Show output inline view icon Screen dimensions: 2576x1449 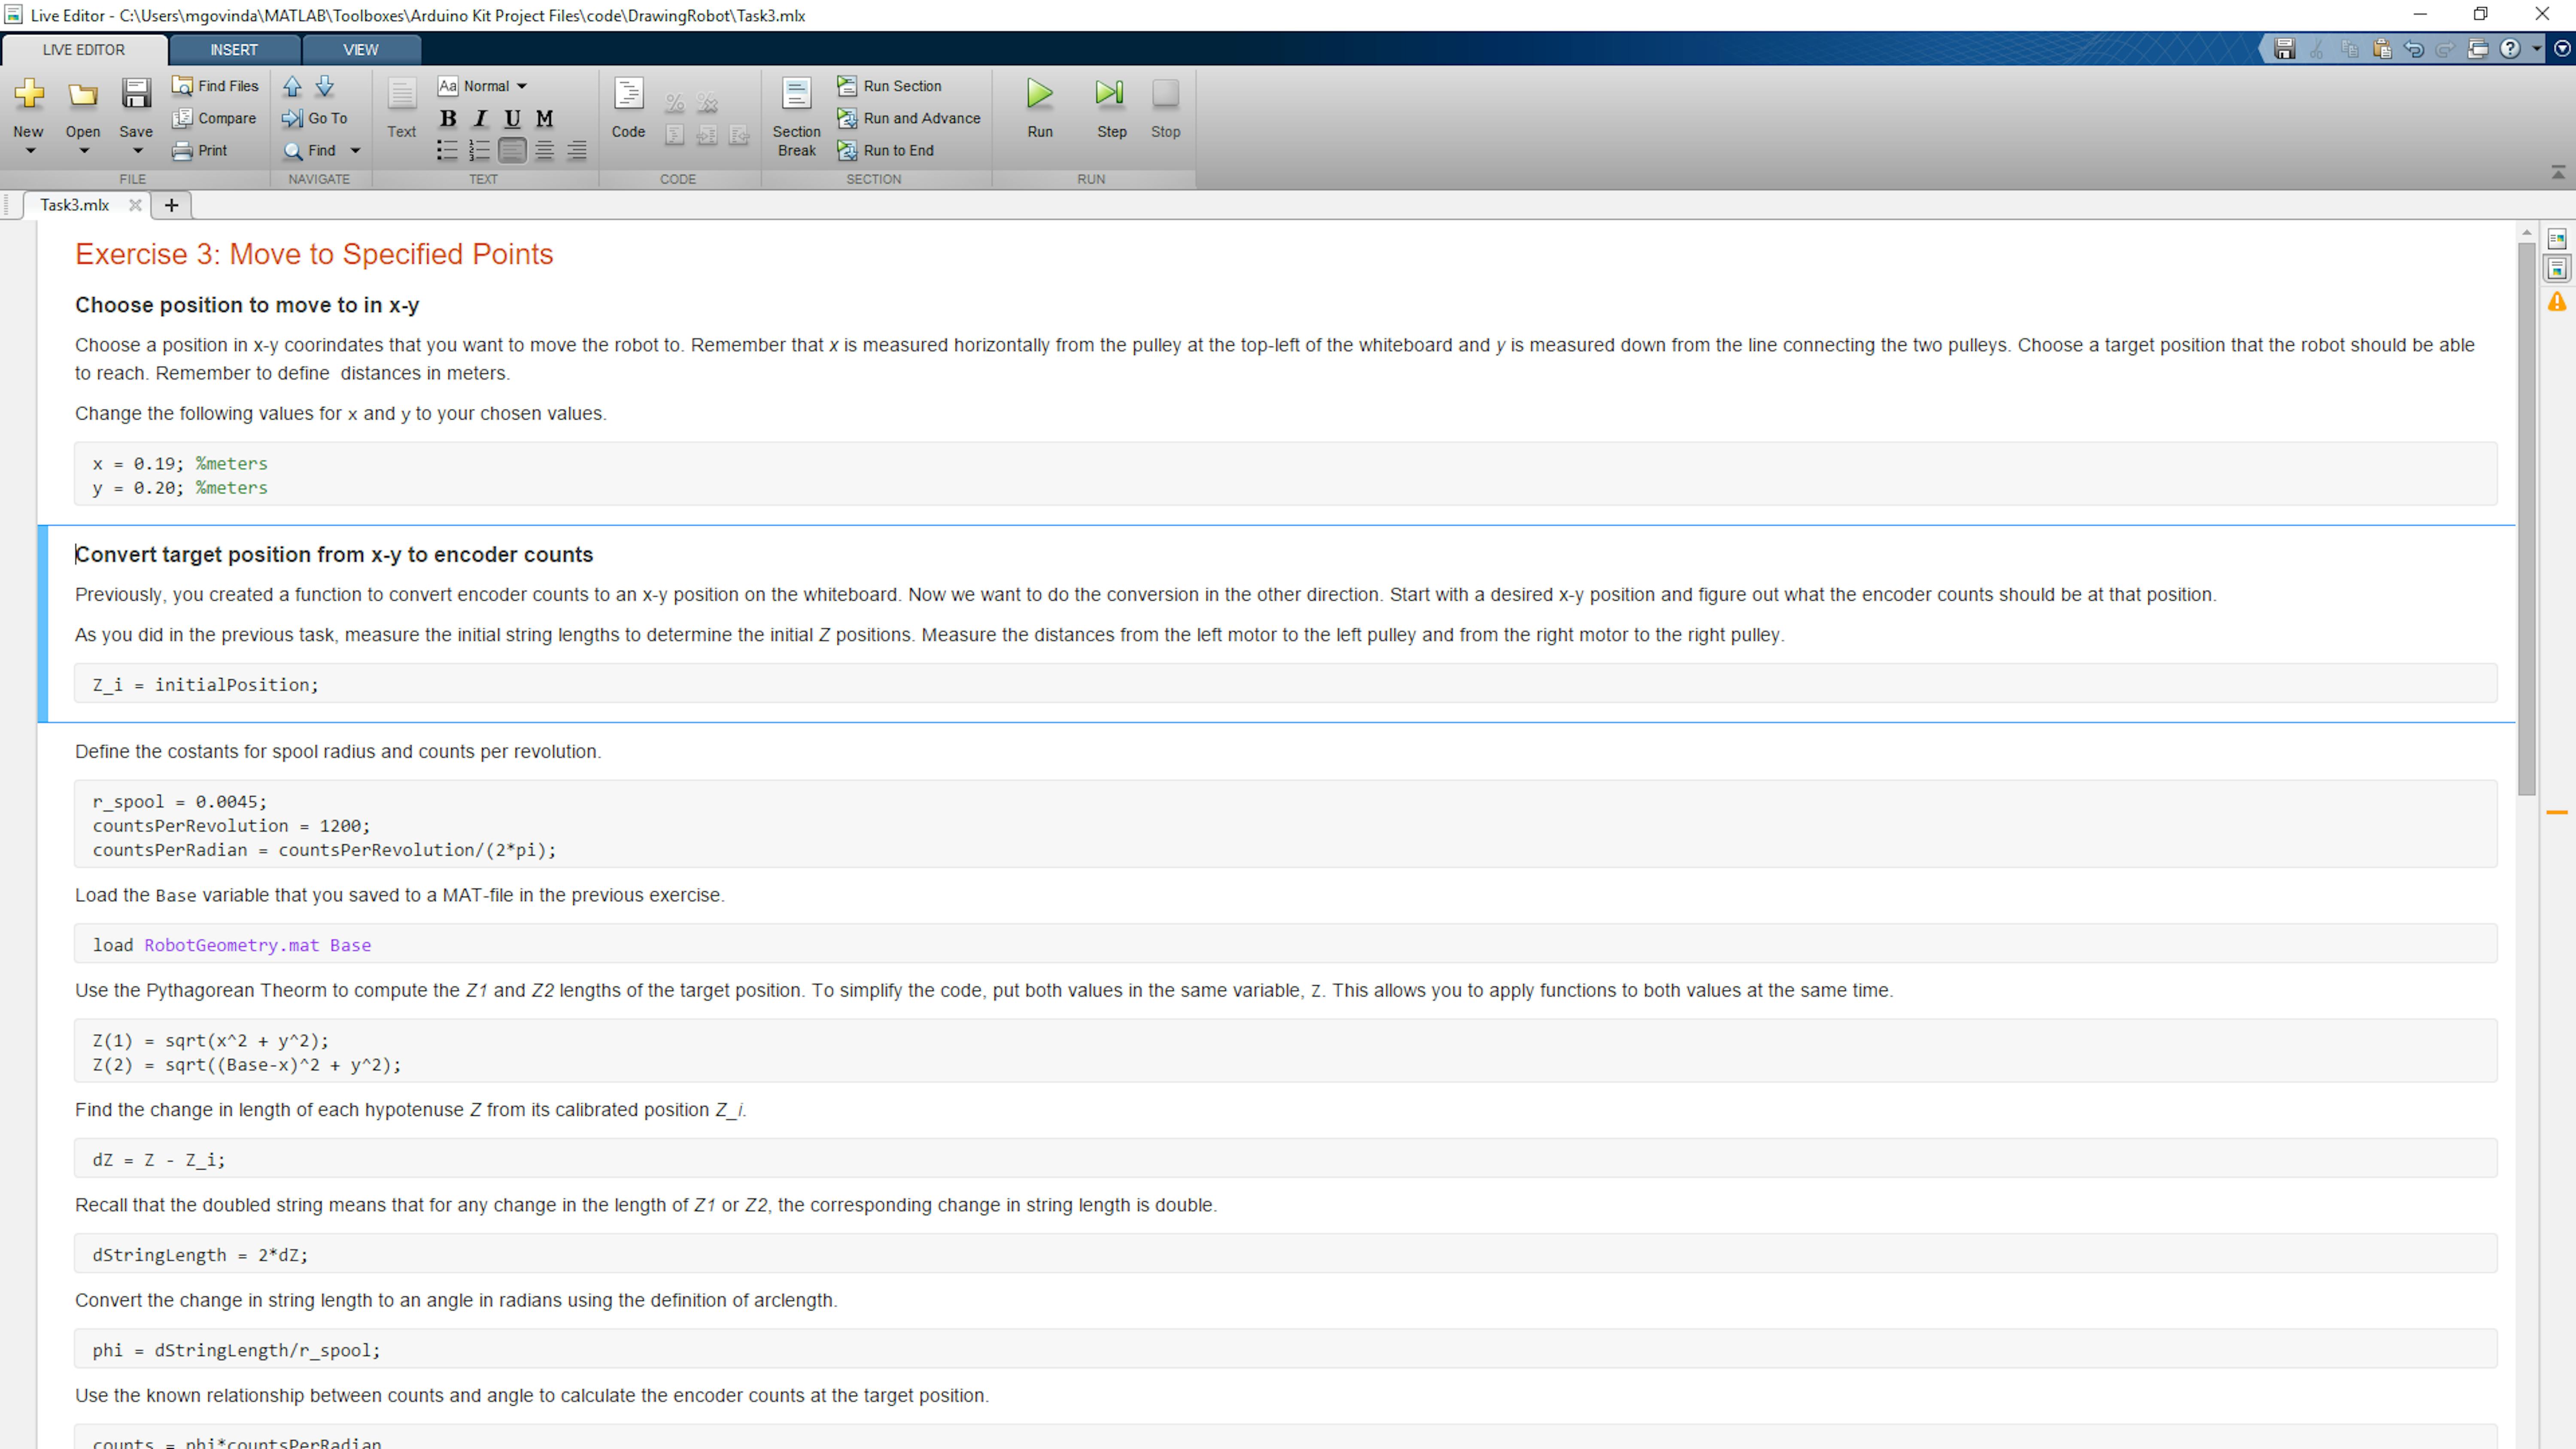click(x=2557, y=269)
